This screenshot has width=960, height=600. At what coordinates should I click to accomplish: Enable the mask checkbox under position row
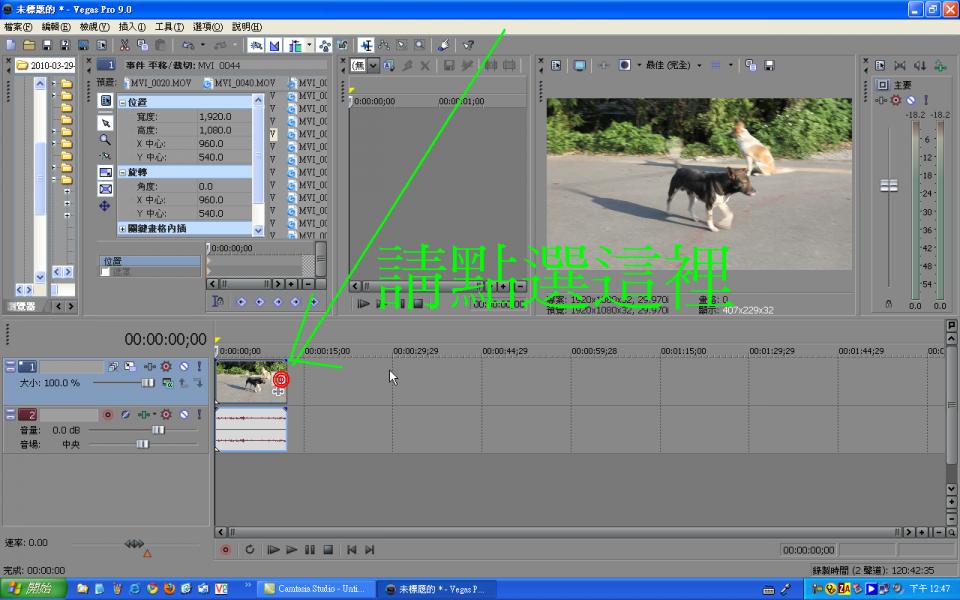(106, 272)
